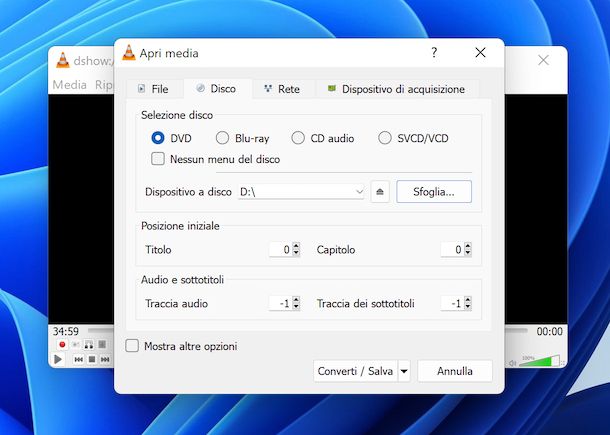Close the VLC main window behind dialog

point(543,60)
